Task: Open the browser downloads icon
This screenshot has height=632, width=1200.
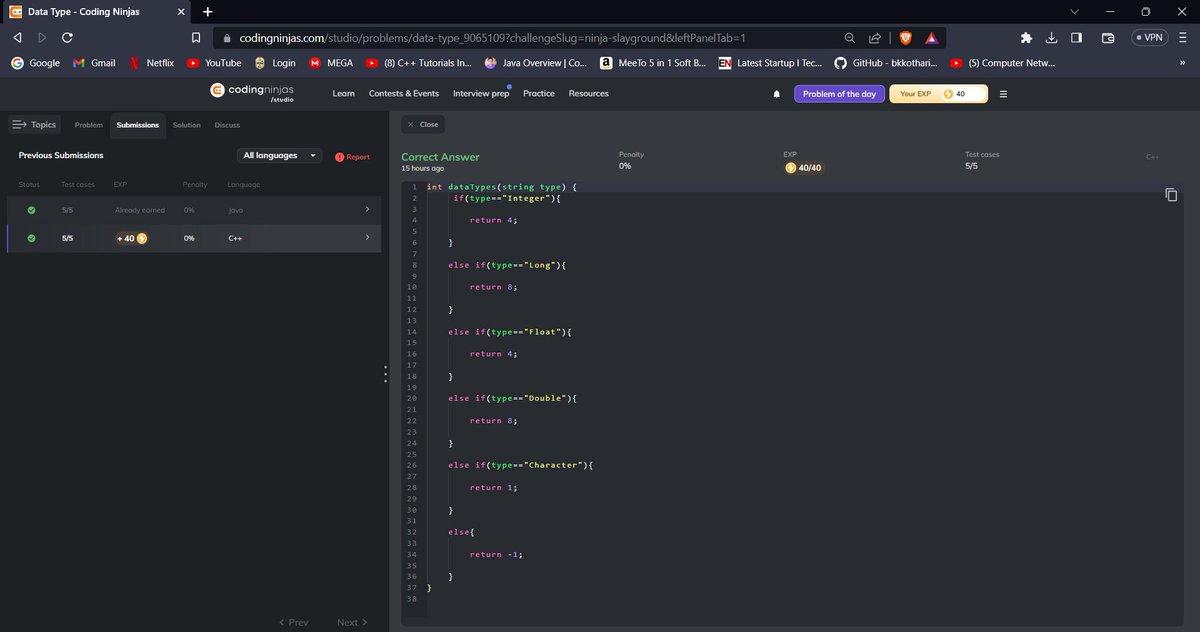Action: pyautogui.click(x=1051, y=38)
